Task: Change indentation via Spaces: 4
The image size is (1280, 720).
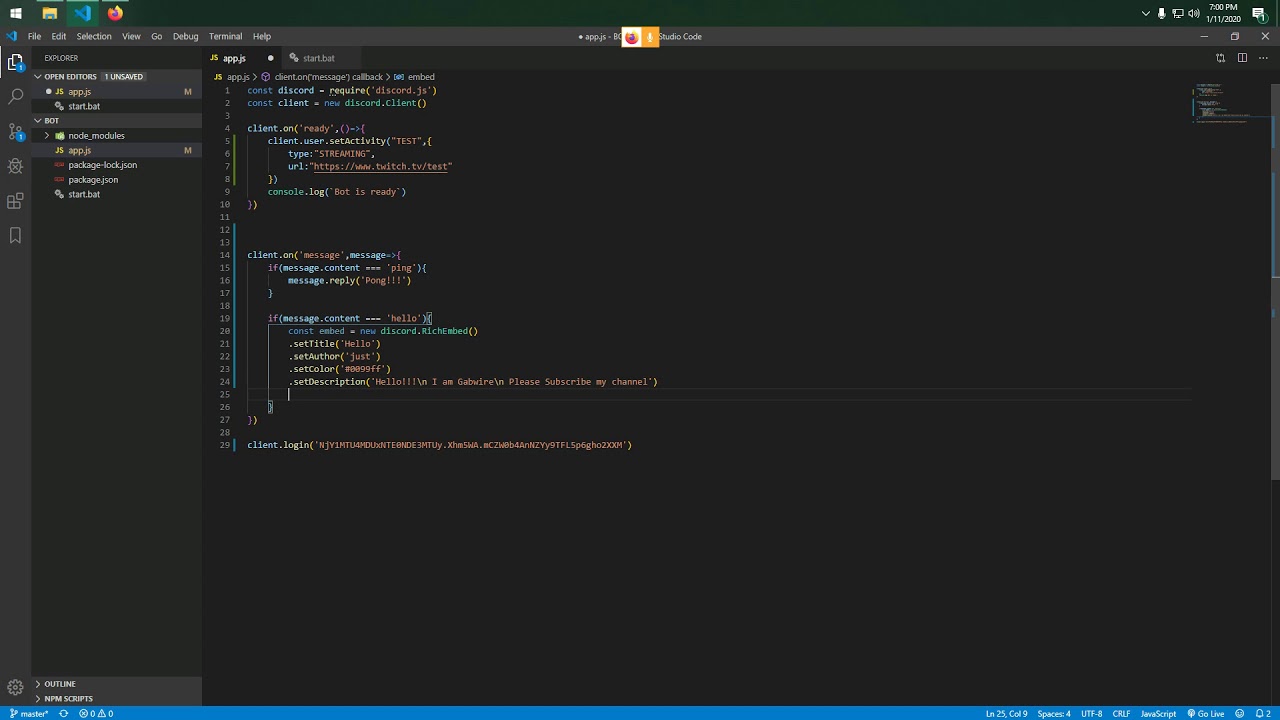Action: (x=1054, y=714)
